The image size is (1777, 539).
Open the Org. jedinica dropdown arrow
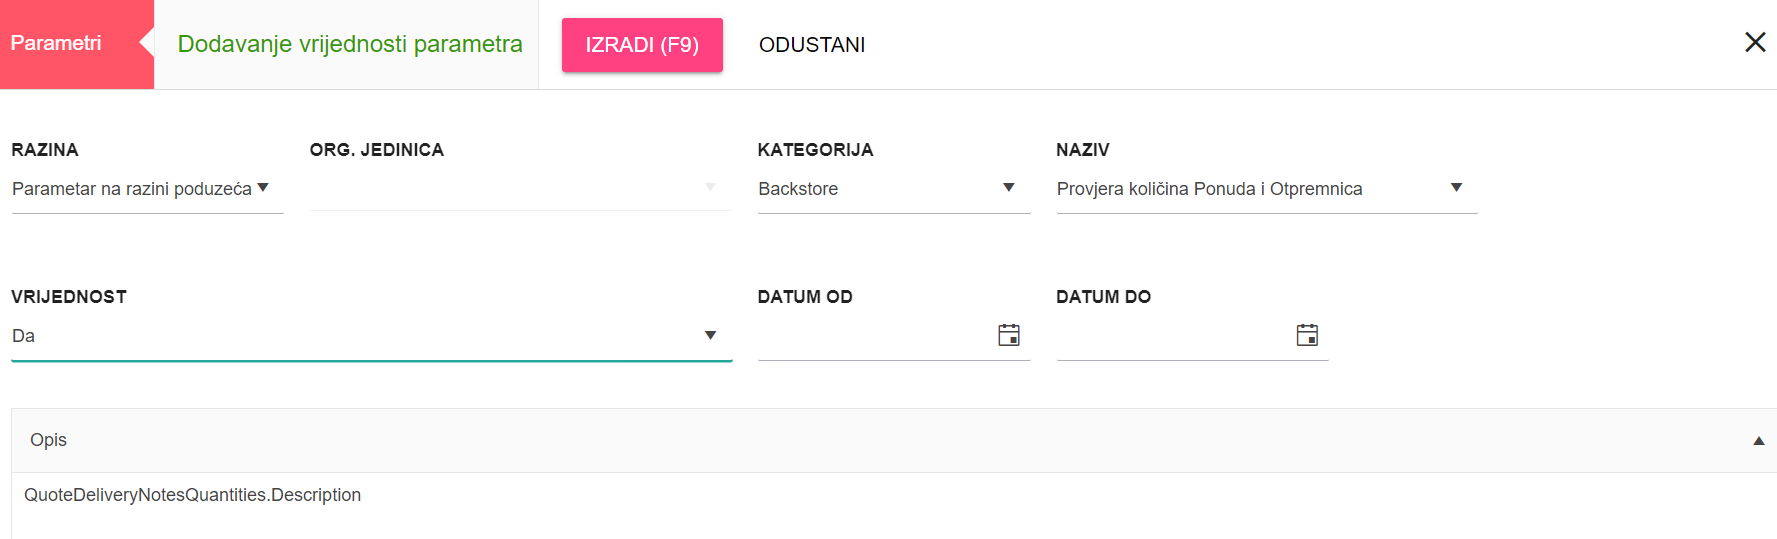710,188
